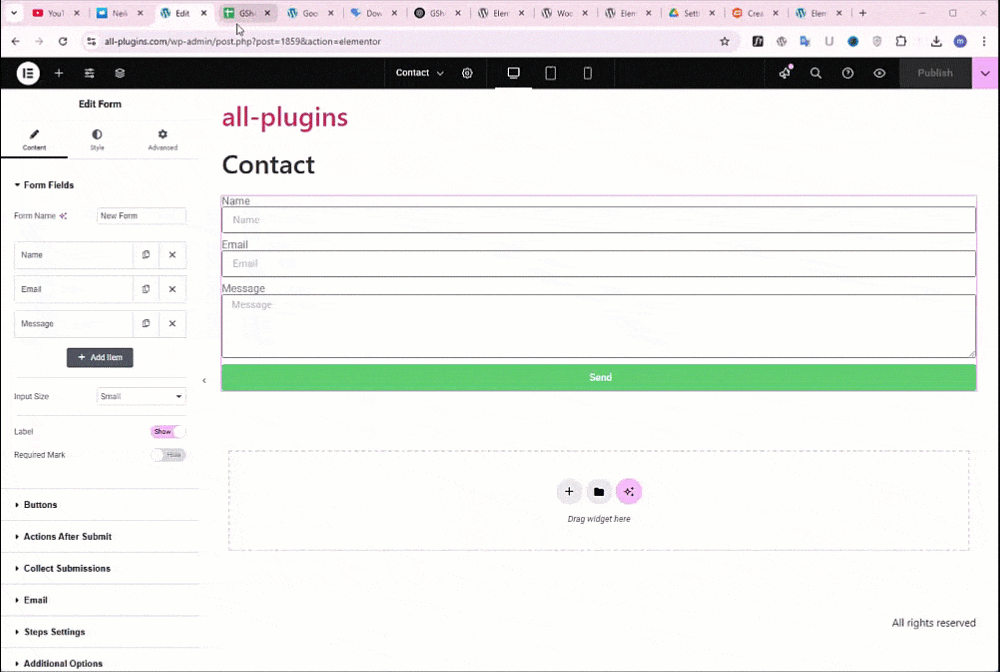Open the Input Size dropdown
This screenshot has height=672, width=1000.
[141, 397]
